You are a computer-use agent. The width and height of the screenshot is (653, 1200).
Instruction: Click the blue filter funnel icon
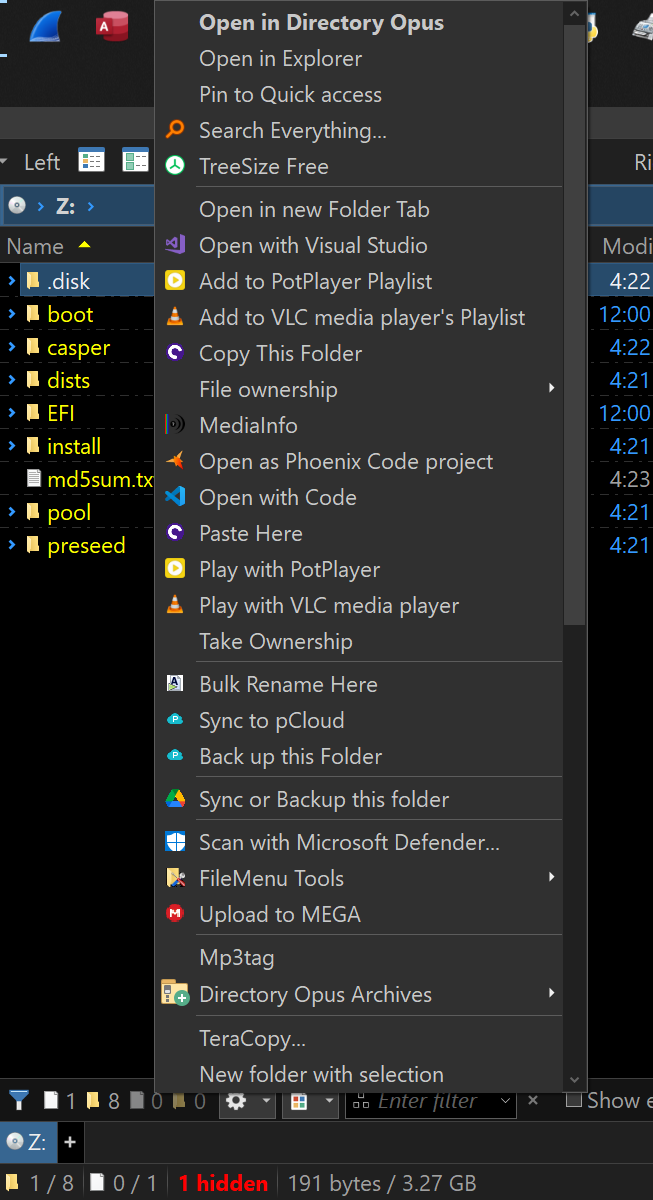click(x=19, y=1101)
